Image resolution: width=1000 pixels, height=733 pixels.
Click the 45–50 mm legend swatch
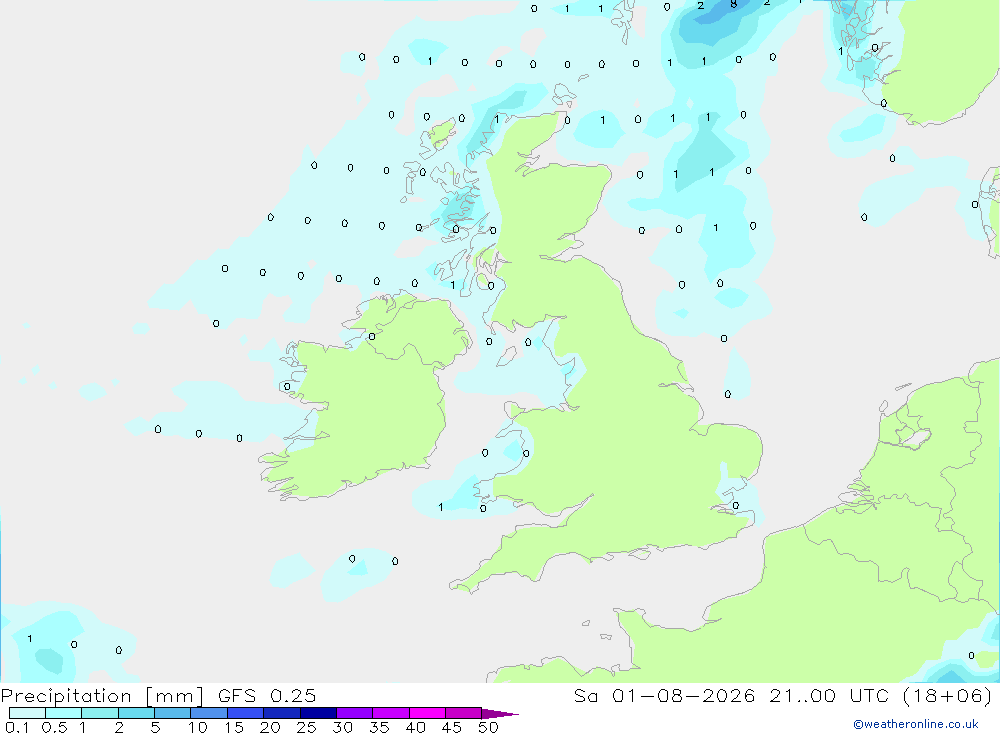464,713
